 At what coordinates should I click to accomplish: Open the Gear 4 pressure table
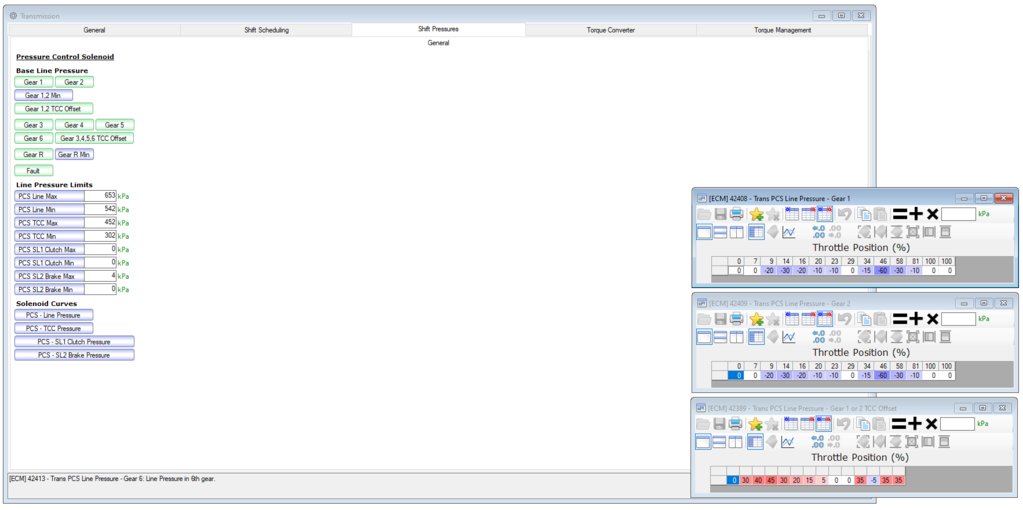point(74,125)
